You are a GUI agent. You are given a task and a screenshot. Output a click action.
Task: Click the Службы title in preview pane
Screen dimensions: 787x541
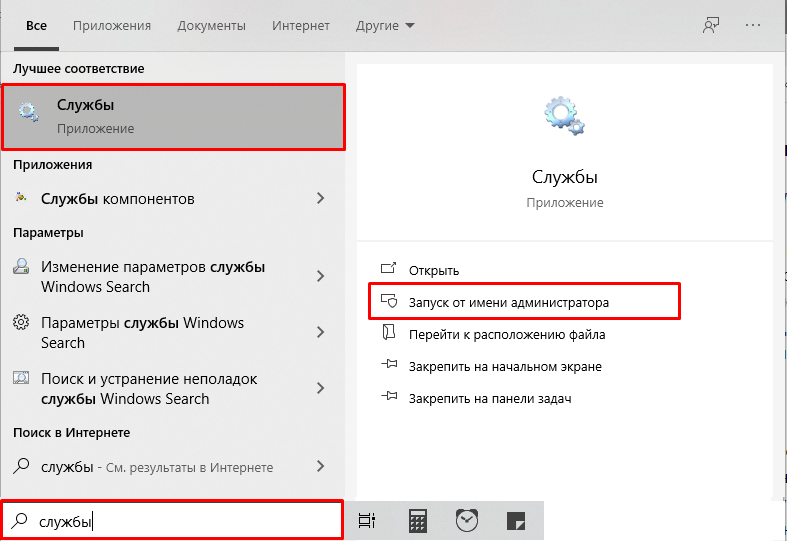(565, 177)
